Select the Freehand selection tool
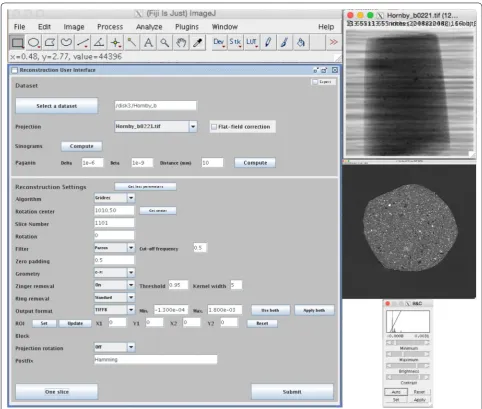The image size is (482, 409). (x=66, y=42)
